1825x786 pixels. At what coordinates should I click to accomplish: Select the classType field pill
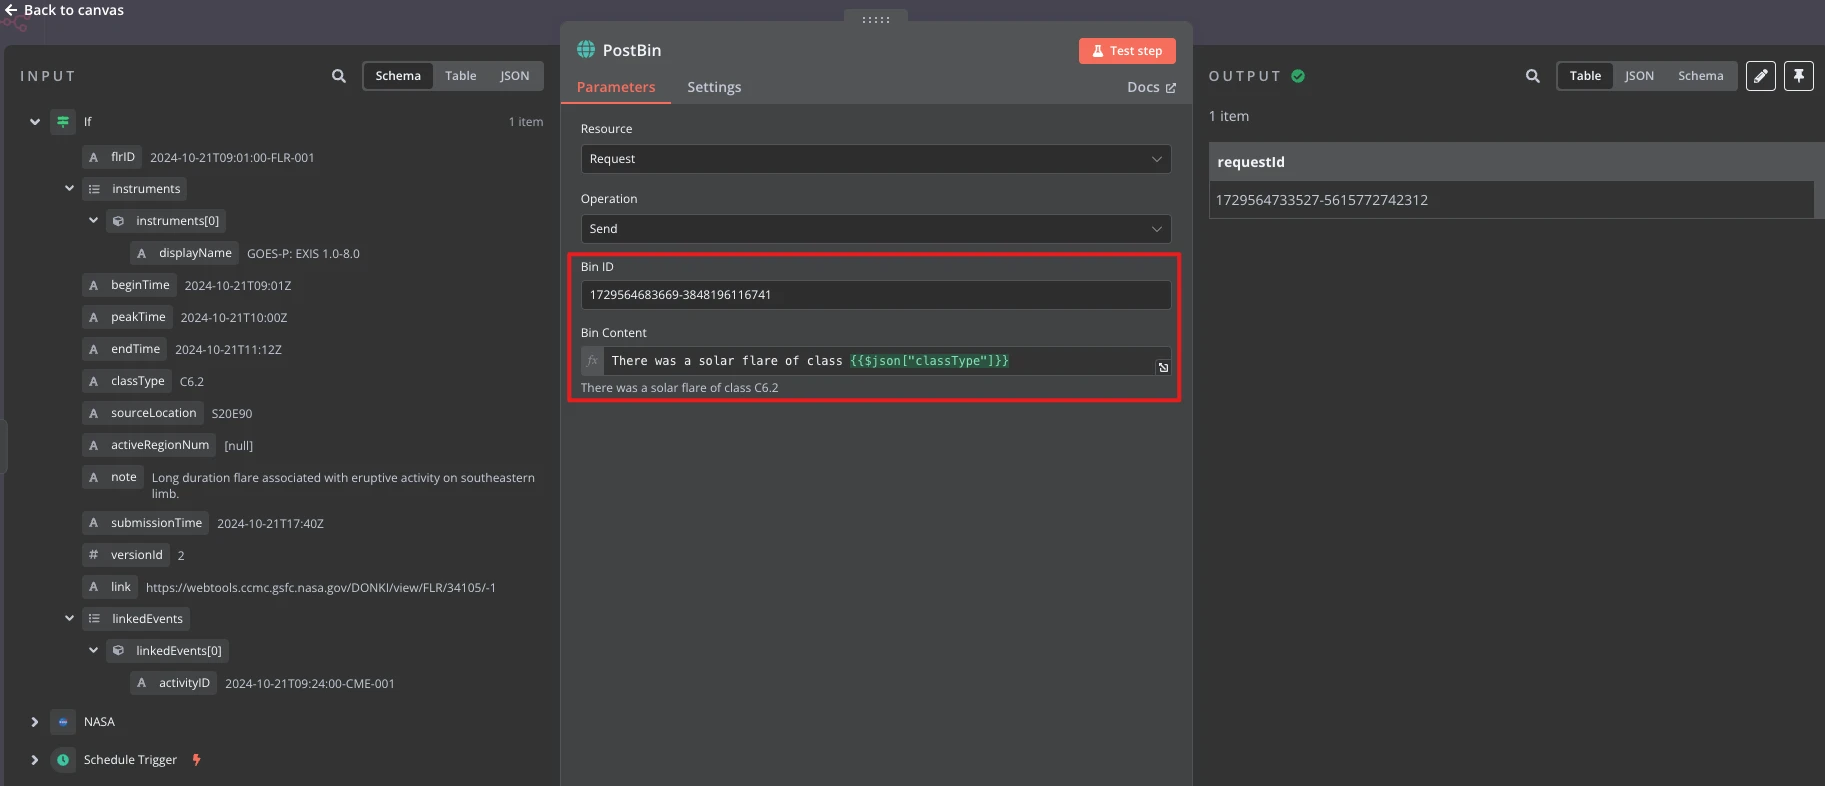click(x=127, y=381)
